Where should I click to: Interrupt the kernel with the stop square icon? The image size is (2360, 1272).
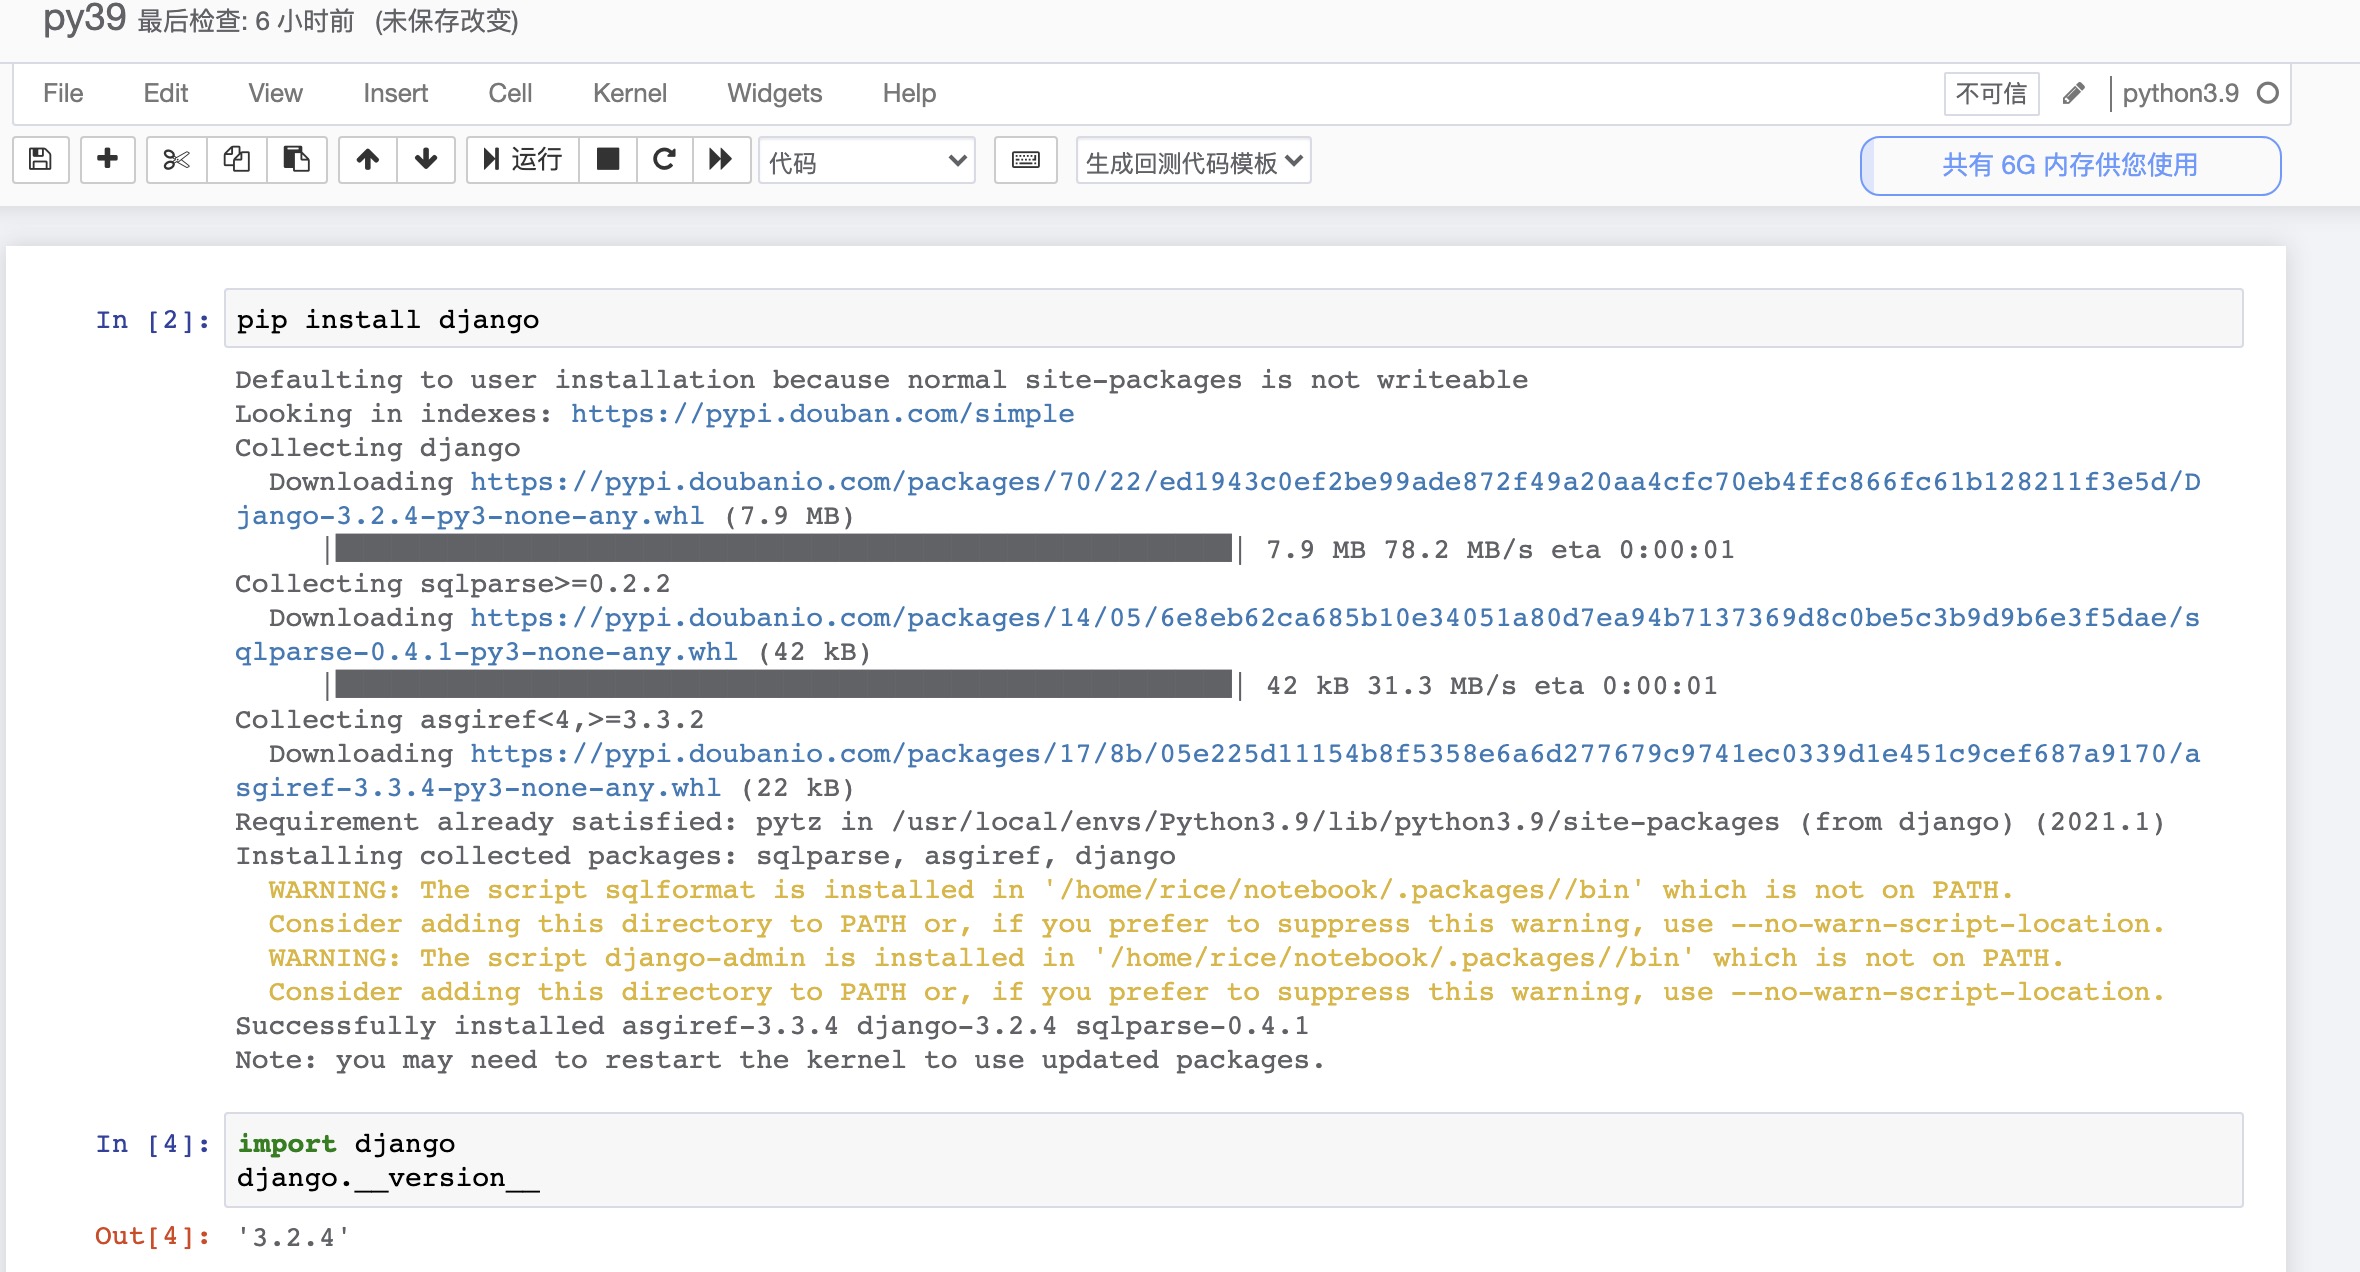click(608, 160)
